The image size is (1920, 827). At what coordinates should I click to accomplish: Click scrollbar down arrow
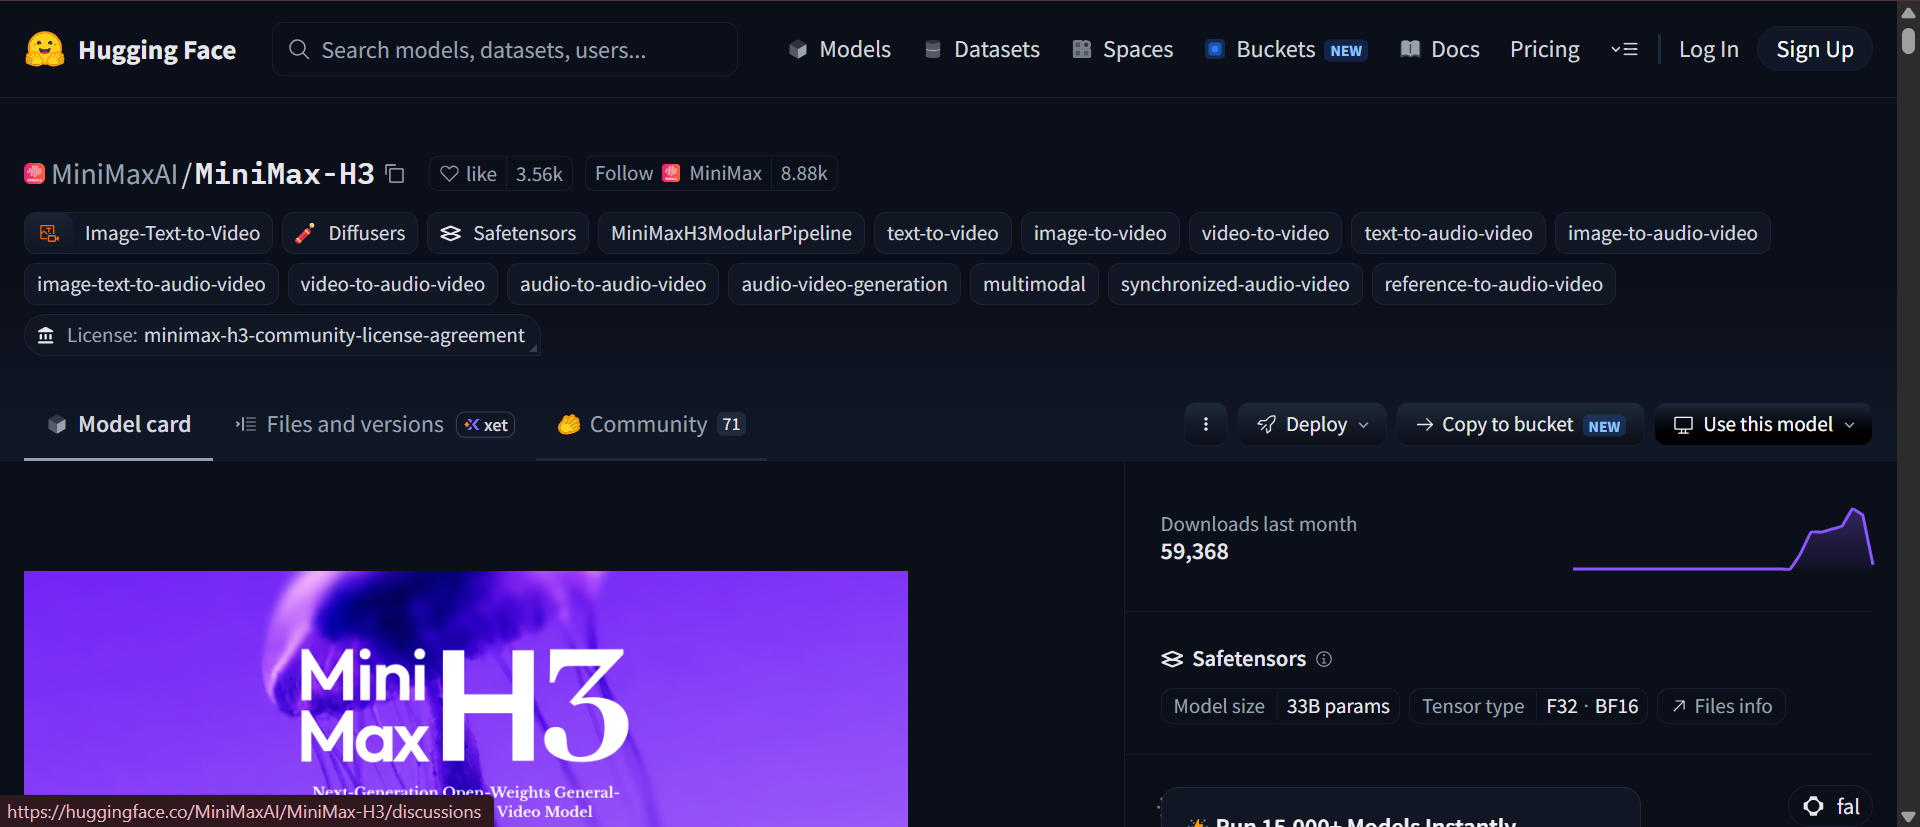pos(1908,817)
